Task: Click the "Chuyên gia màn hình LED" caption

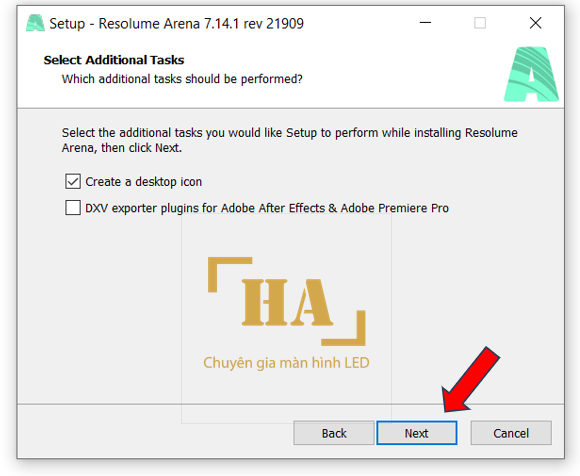Action: point(286,363)
